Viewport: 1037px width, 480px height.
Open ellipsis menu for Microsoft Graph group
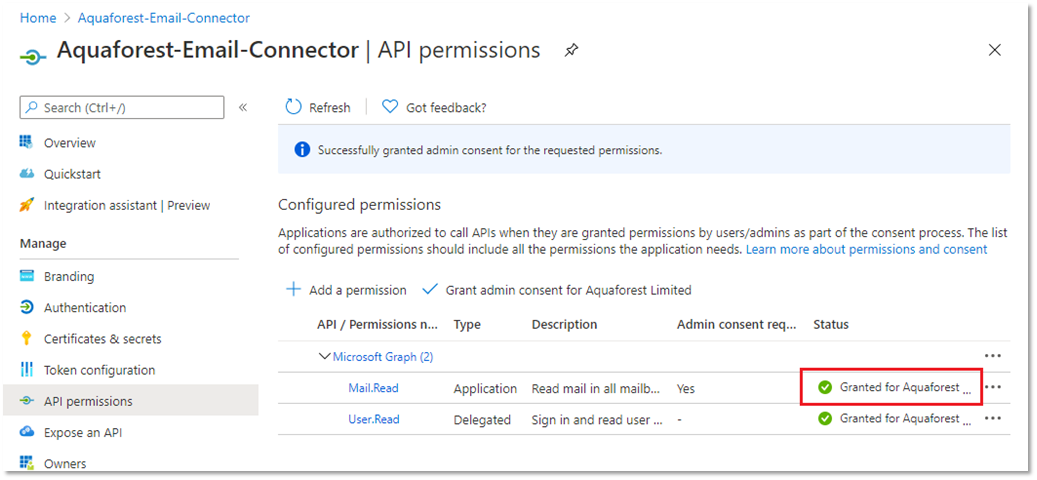(x=992, y=356)
